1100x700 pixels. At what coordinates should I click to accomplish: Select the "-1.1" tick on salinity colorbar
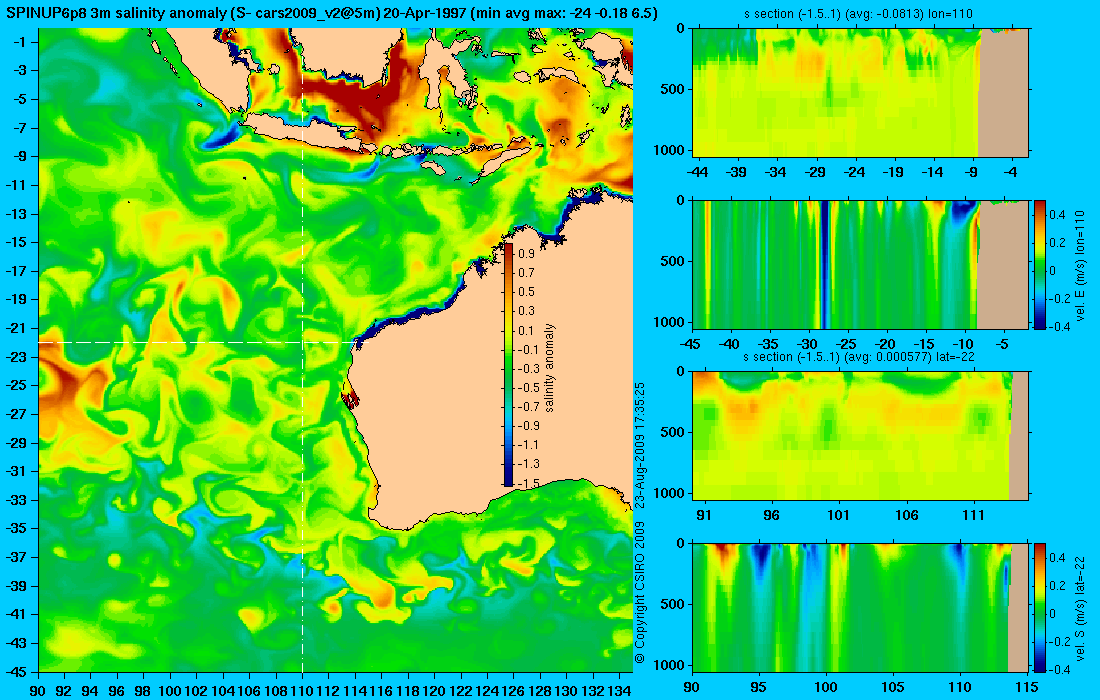click(x=527, y=445)
